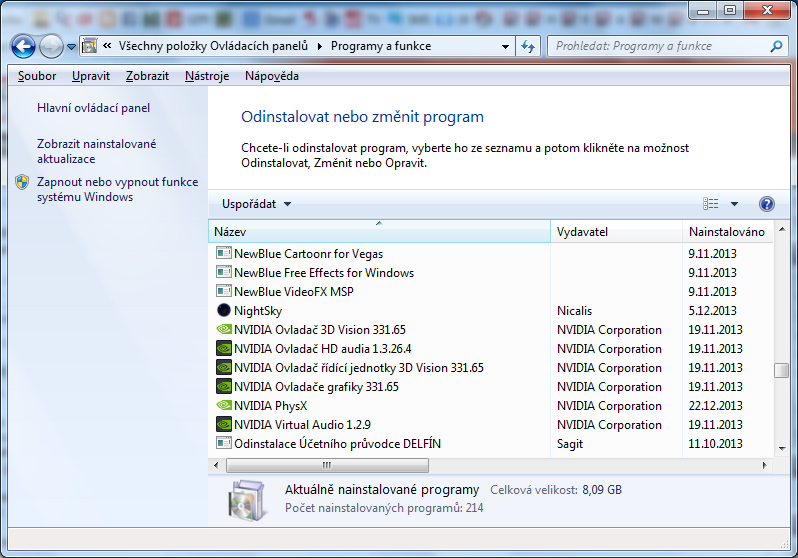Click the vertical scrollbar up arrow
Image resolution: width=798 pixels, height=558 pixels.
tap(782, 230)
